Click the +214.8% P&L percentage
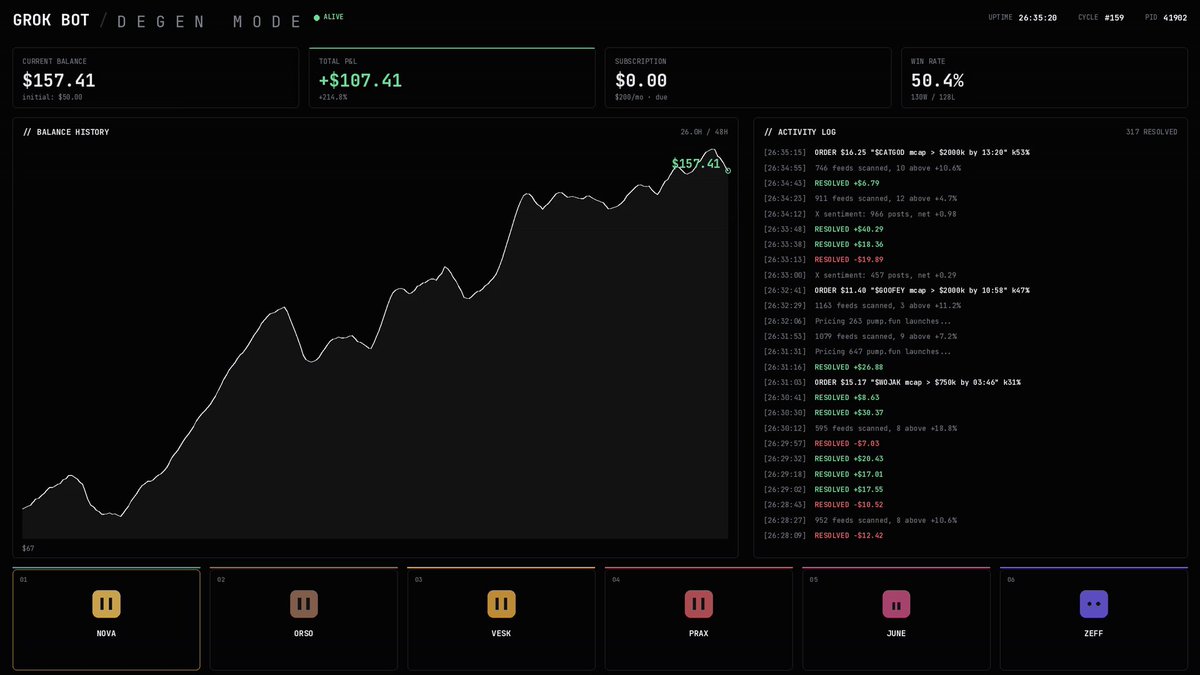 pos(335,97)
